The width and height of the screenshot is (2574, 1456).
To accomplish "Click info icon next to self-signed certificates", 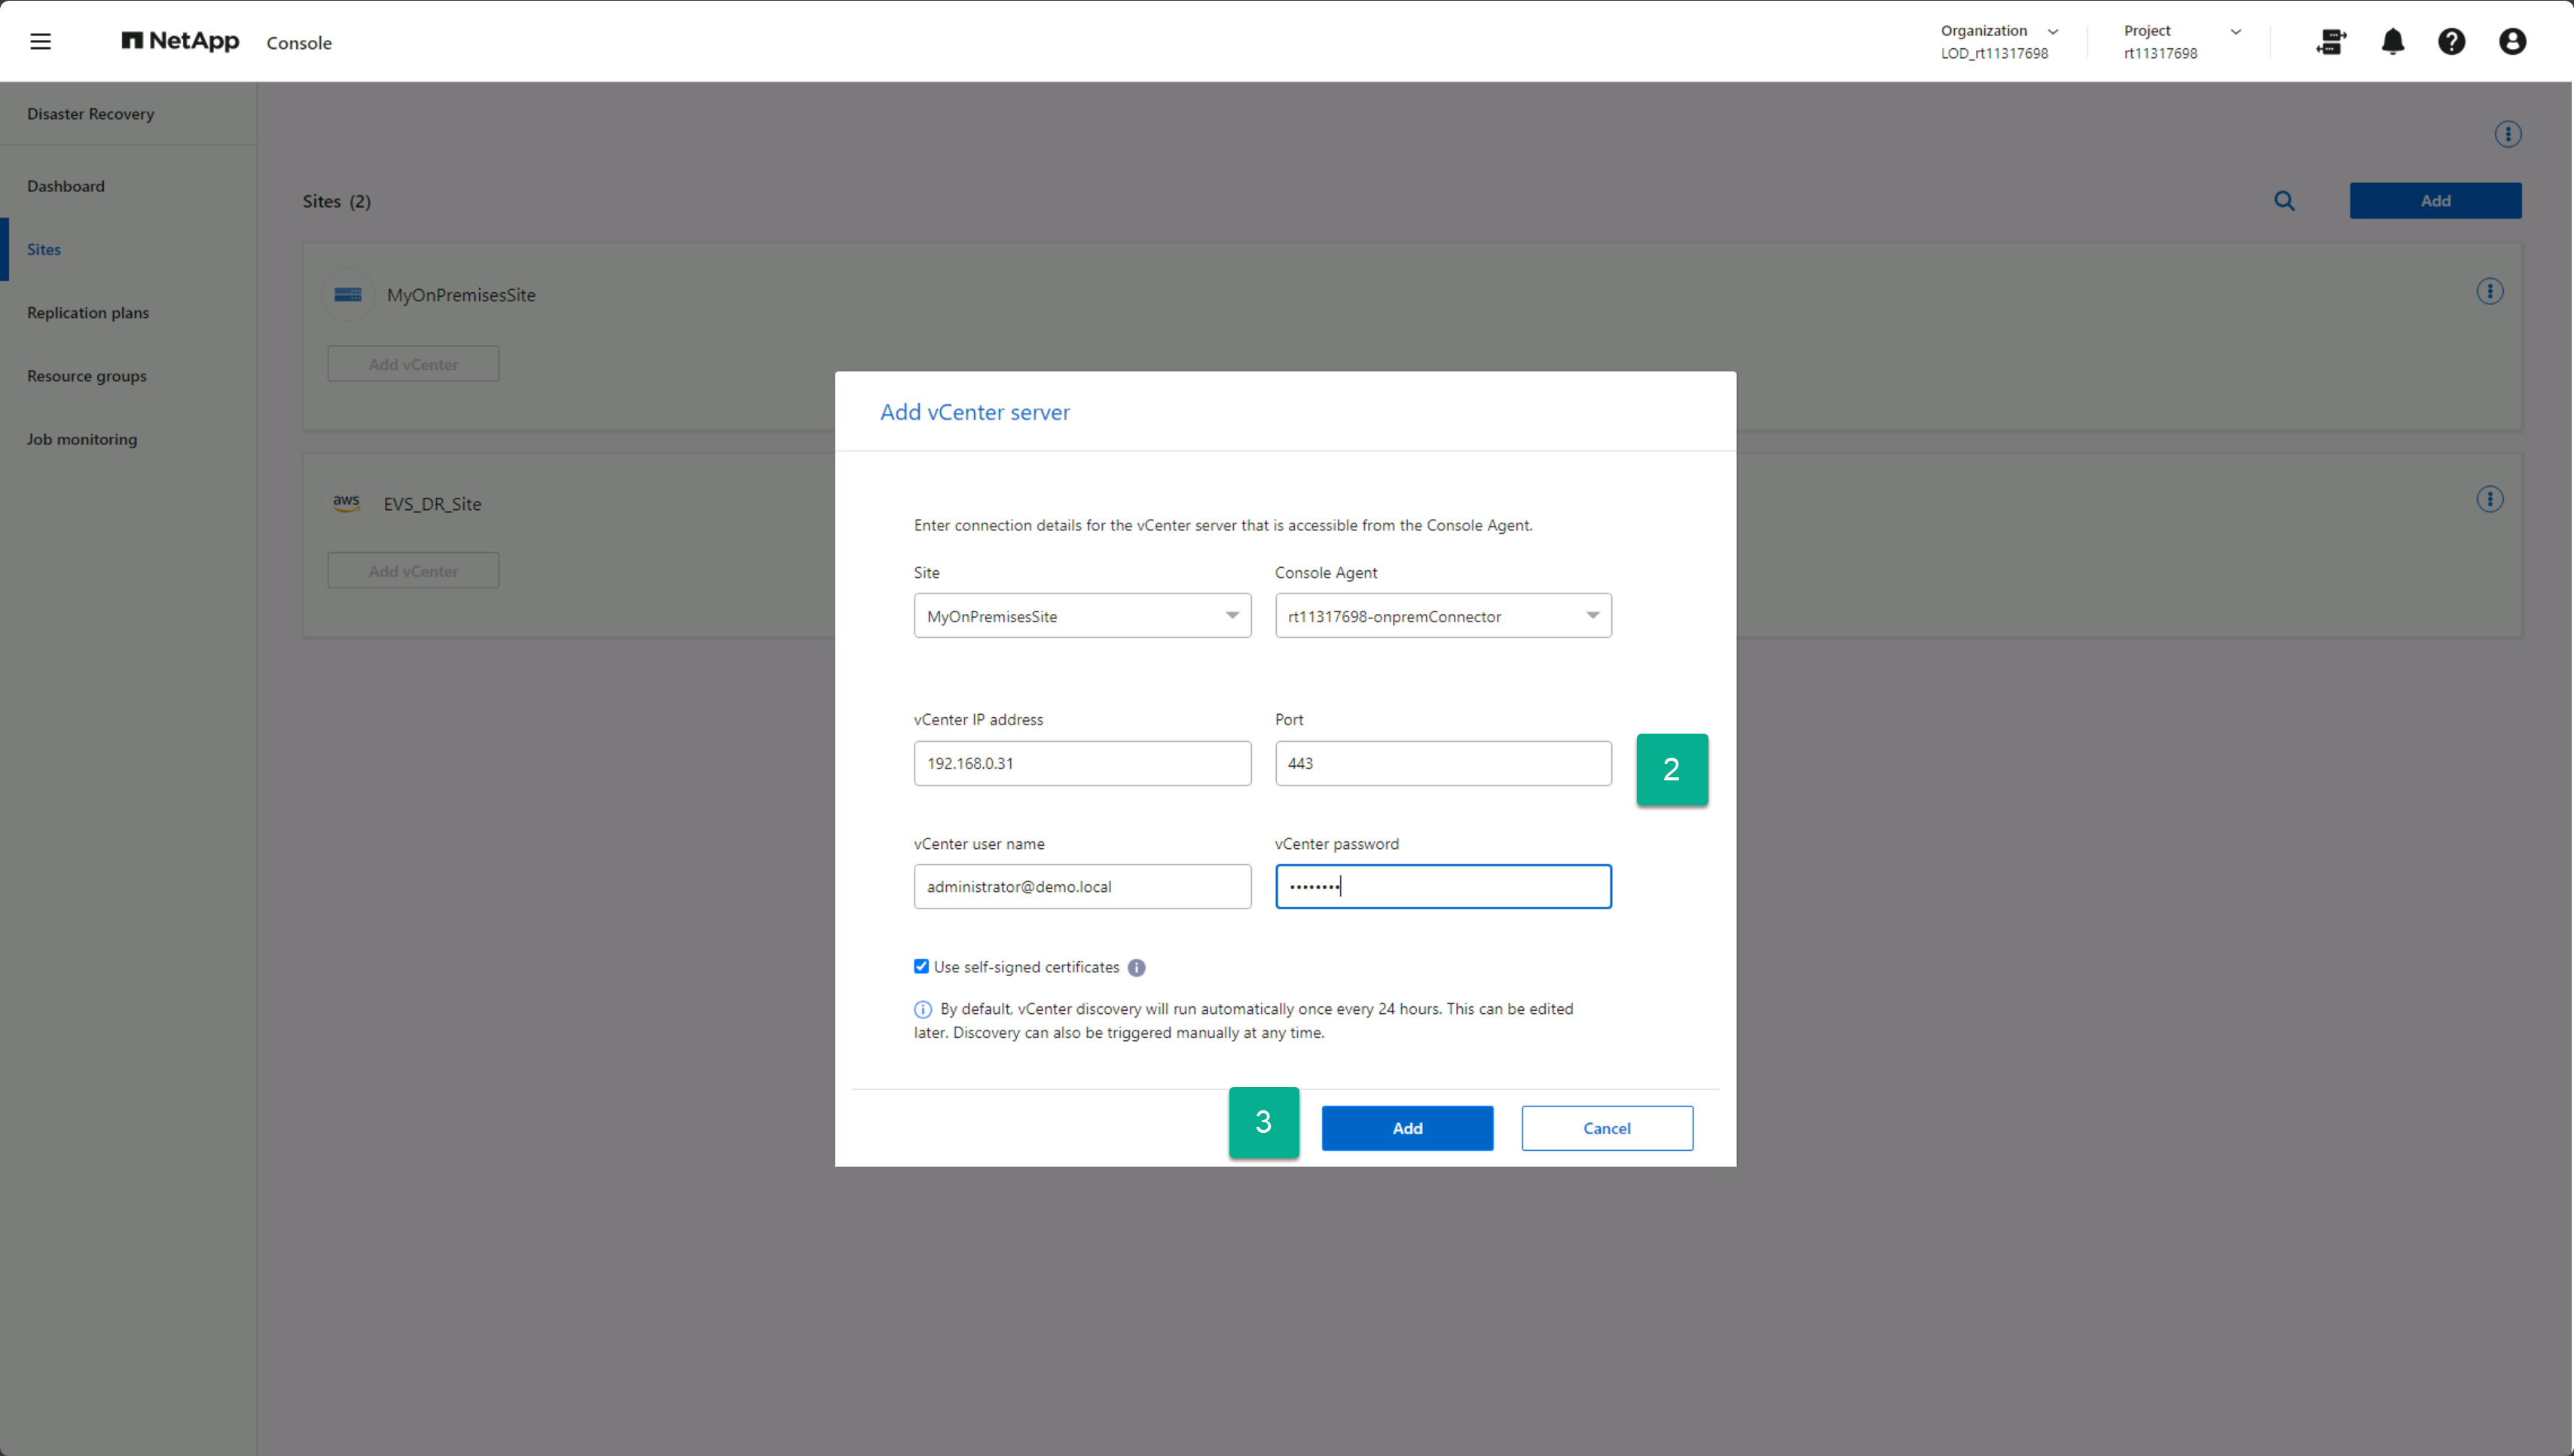I will 1136,967.
